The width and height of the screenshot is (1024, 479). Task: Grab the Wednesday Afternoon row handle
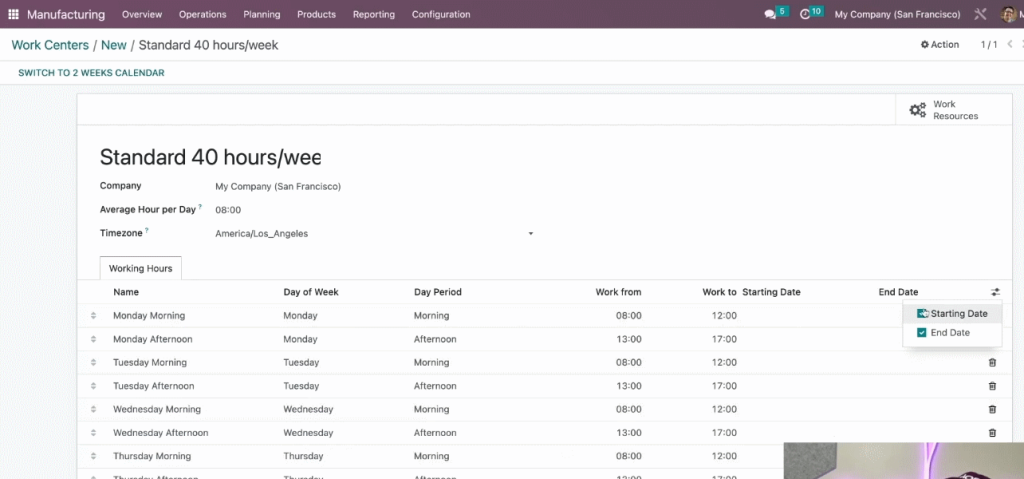point(93,433)
